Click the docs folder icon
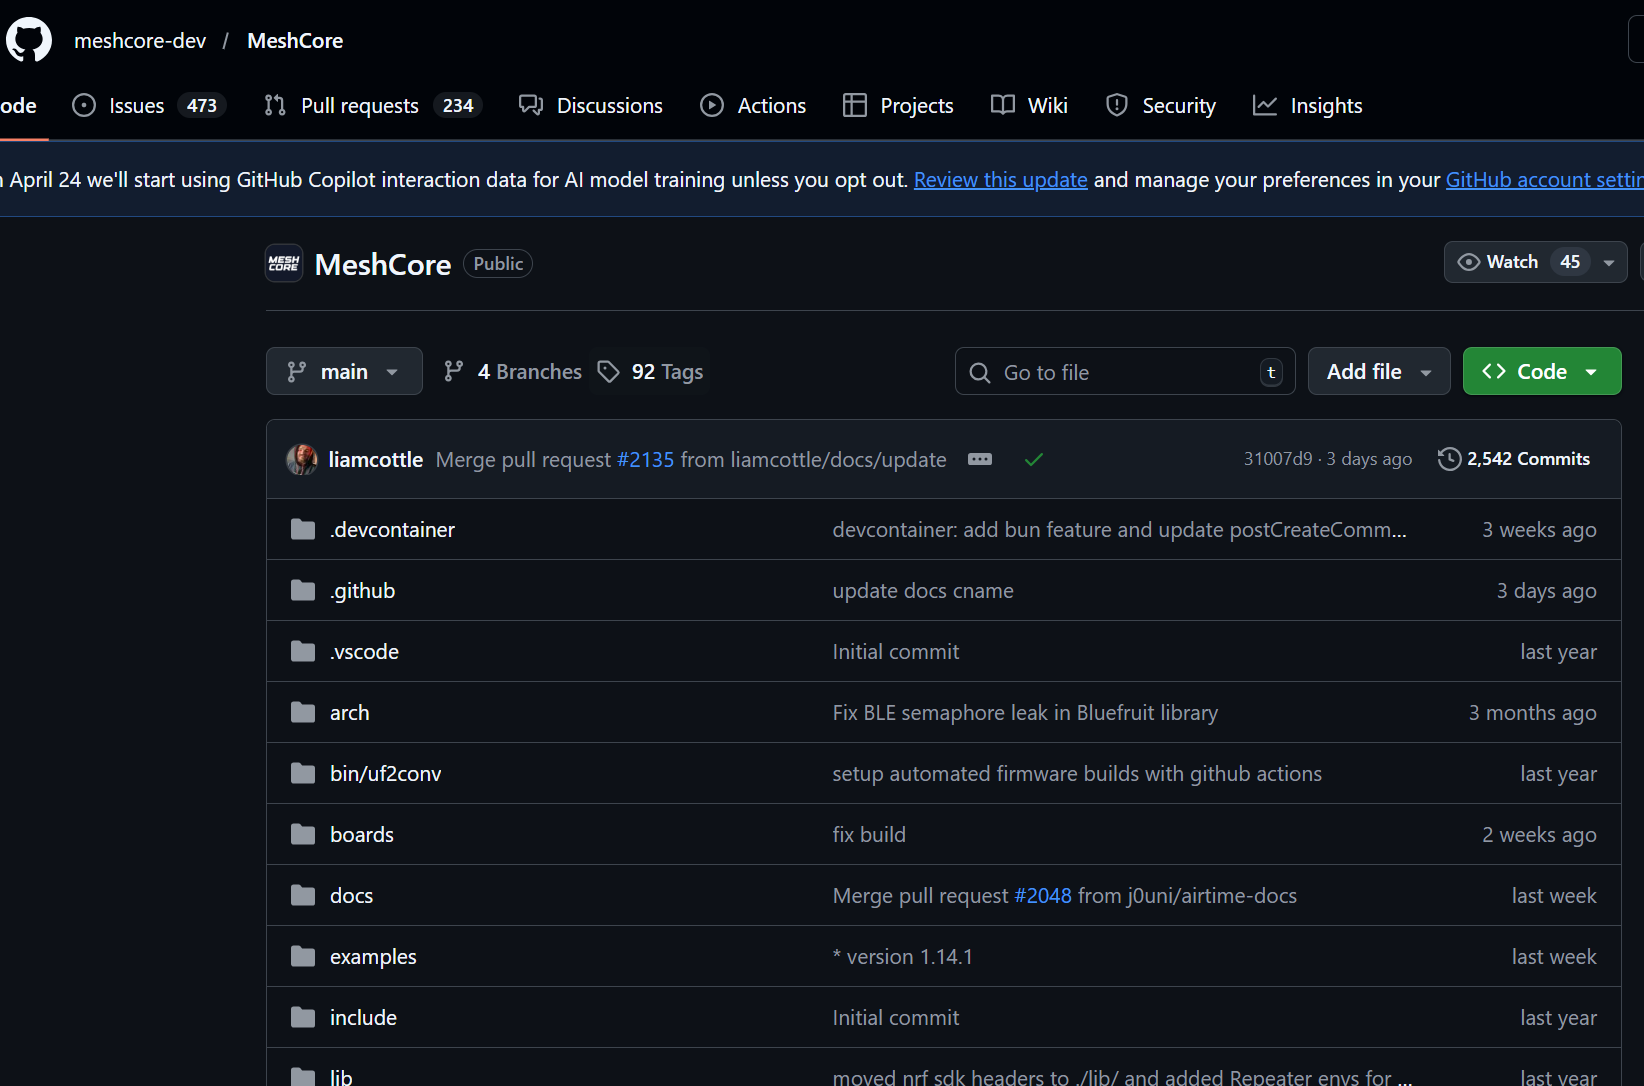Image resolution: width=1644 pixels, height=1086 pixels. pyautogui.click(x=303, y=895)
